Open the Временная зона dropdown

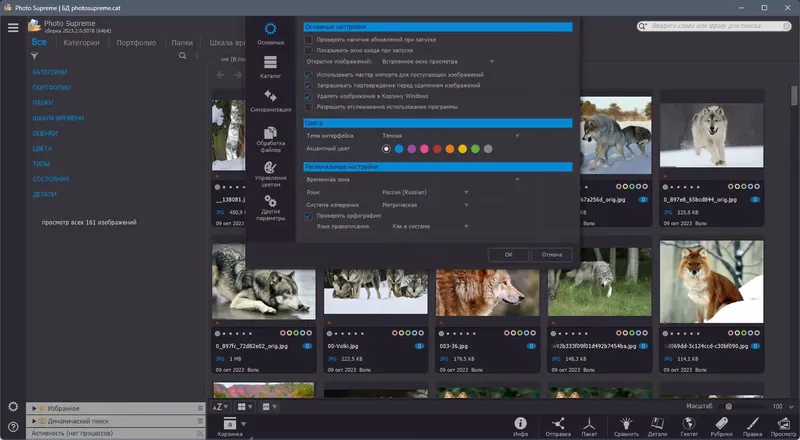click(451, 180)
